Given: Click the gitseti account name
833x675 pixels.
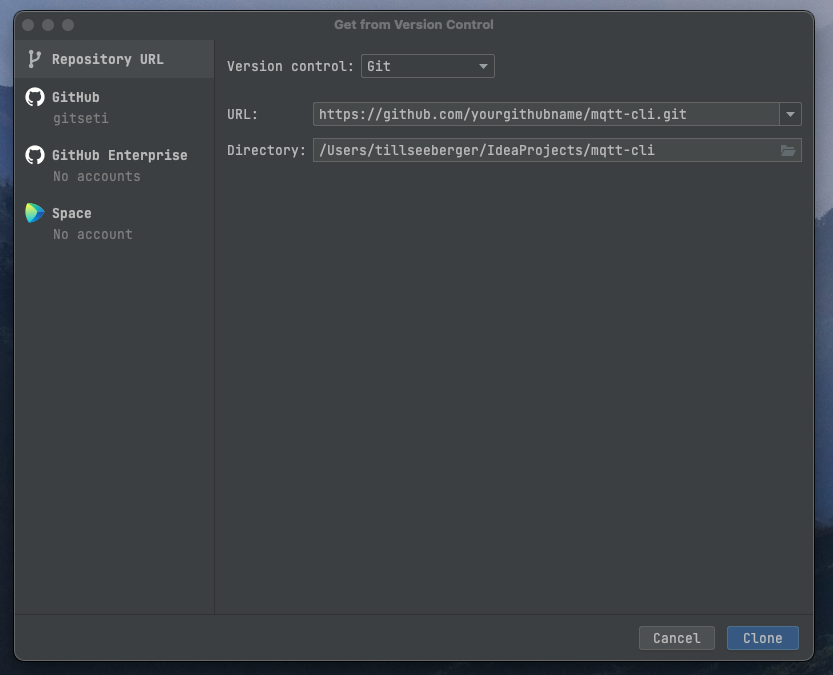Looking at the screenshot, I should (81, 118).
